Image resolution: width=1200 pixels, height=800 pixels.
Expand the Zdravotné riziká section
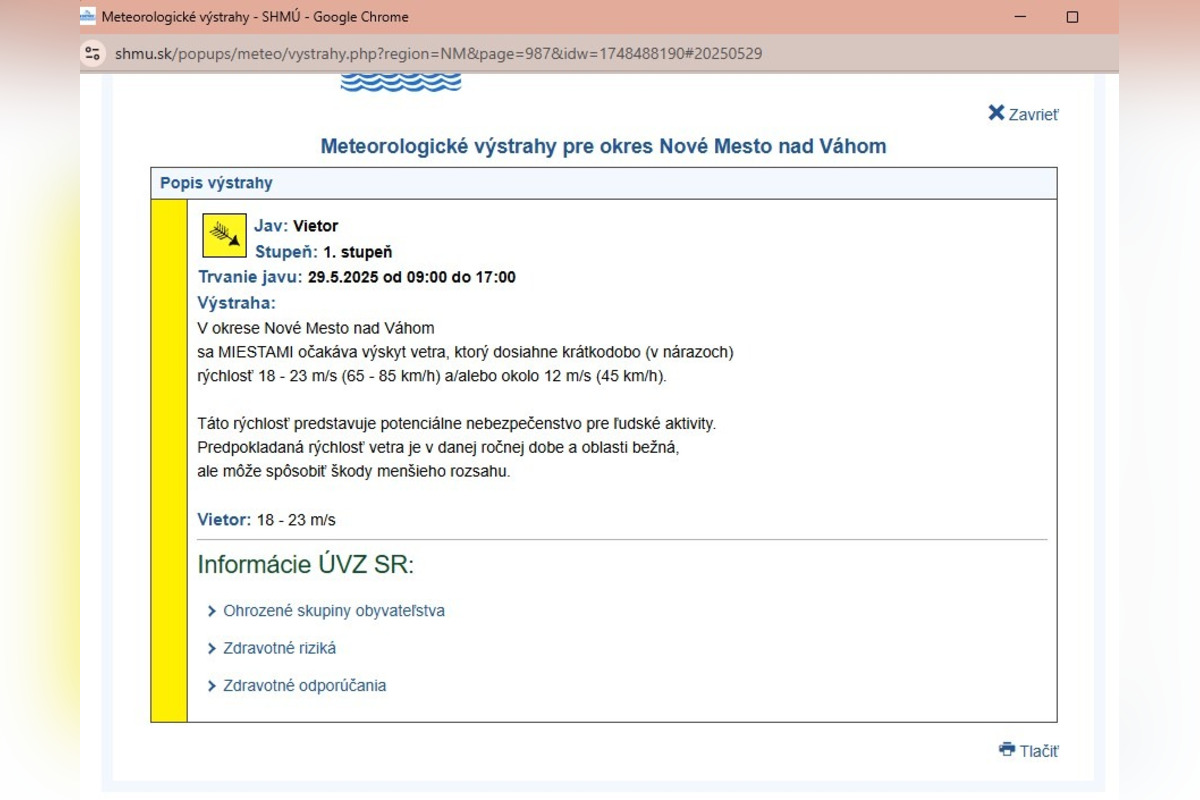point(279,649)
